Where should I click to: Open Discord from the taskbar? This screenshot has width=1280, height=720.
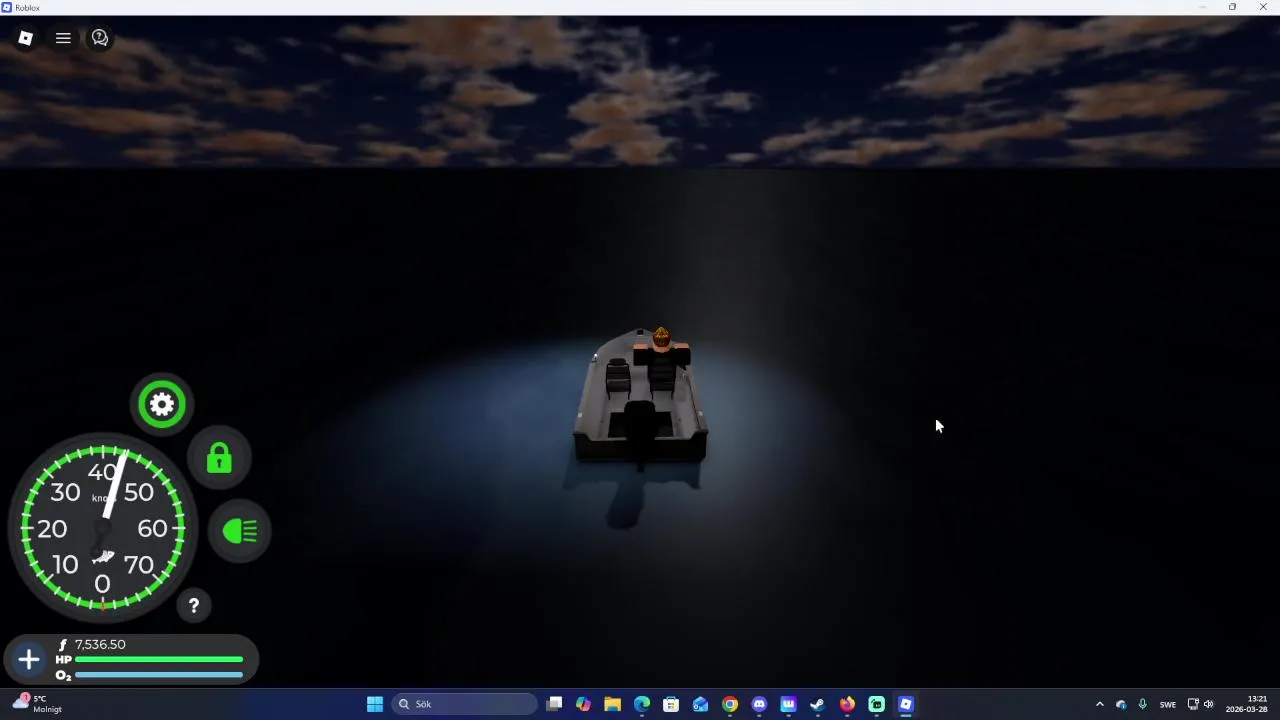pos(759,704)
